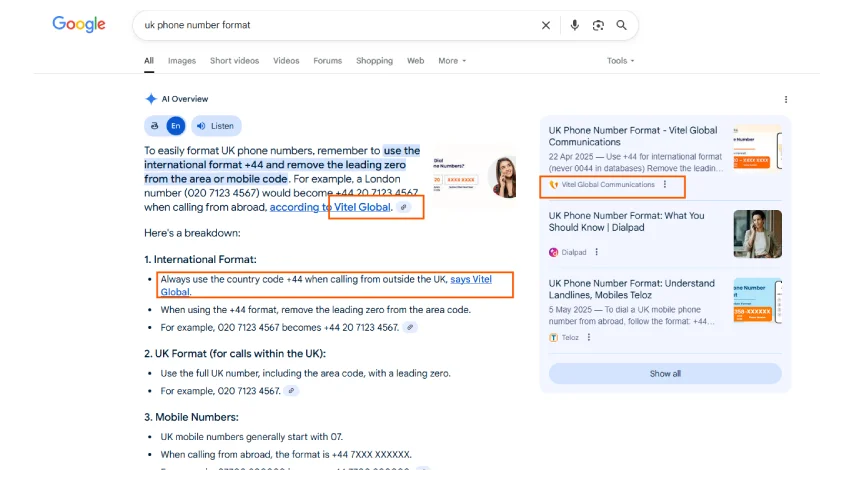The image size is (854, 480).
Task: Switch to the Shopping tab
Action: 374,60
